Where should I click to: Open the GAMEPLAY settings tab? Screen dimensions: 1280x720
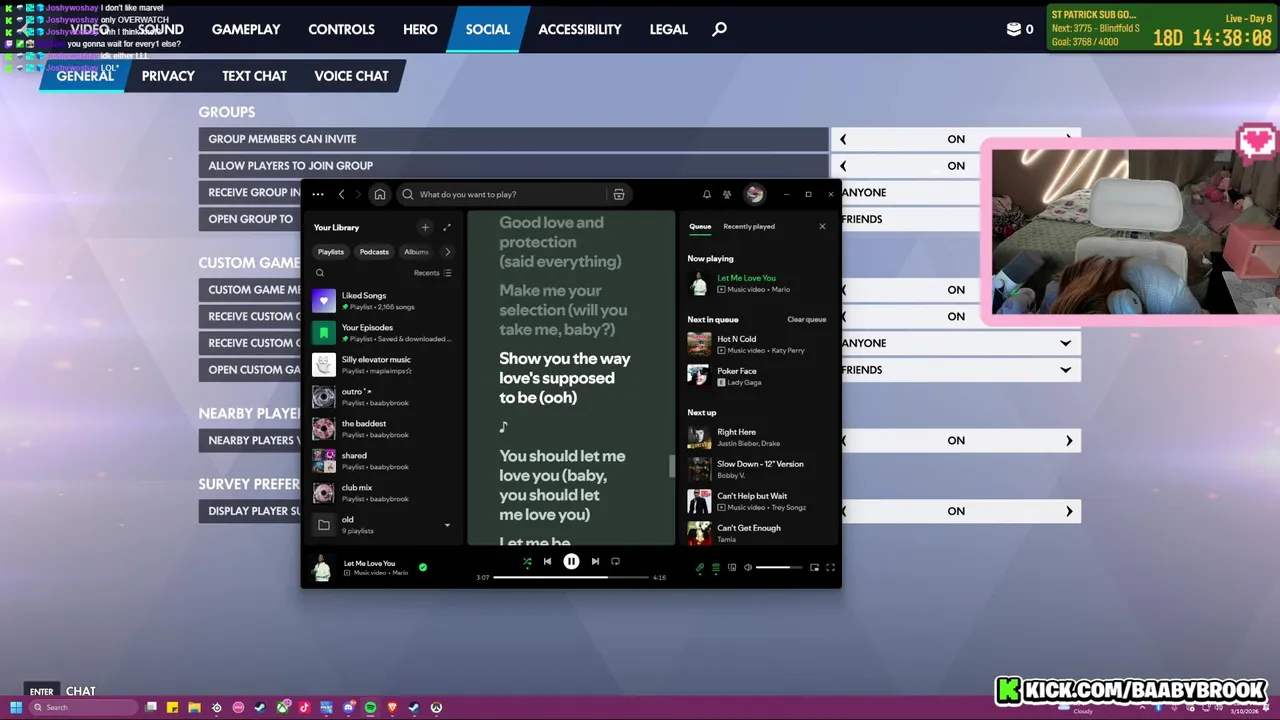(246, 29)
